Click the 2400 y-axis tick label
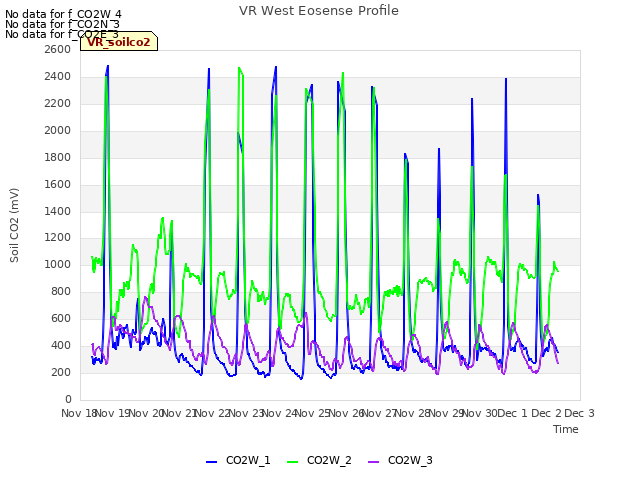The height and width of the screenshot is (480, 640). coord(58,76)
